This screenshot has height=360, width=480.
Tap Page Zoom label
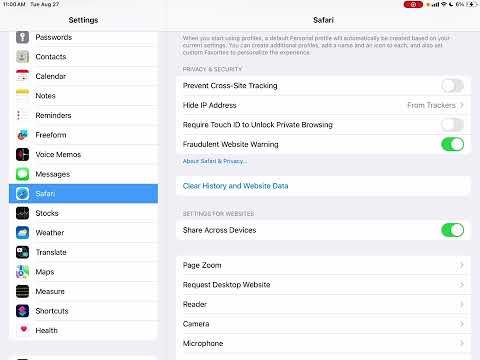(x=202, y=265)
